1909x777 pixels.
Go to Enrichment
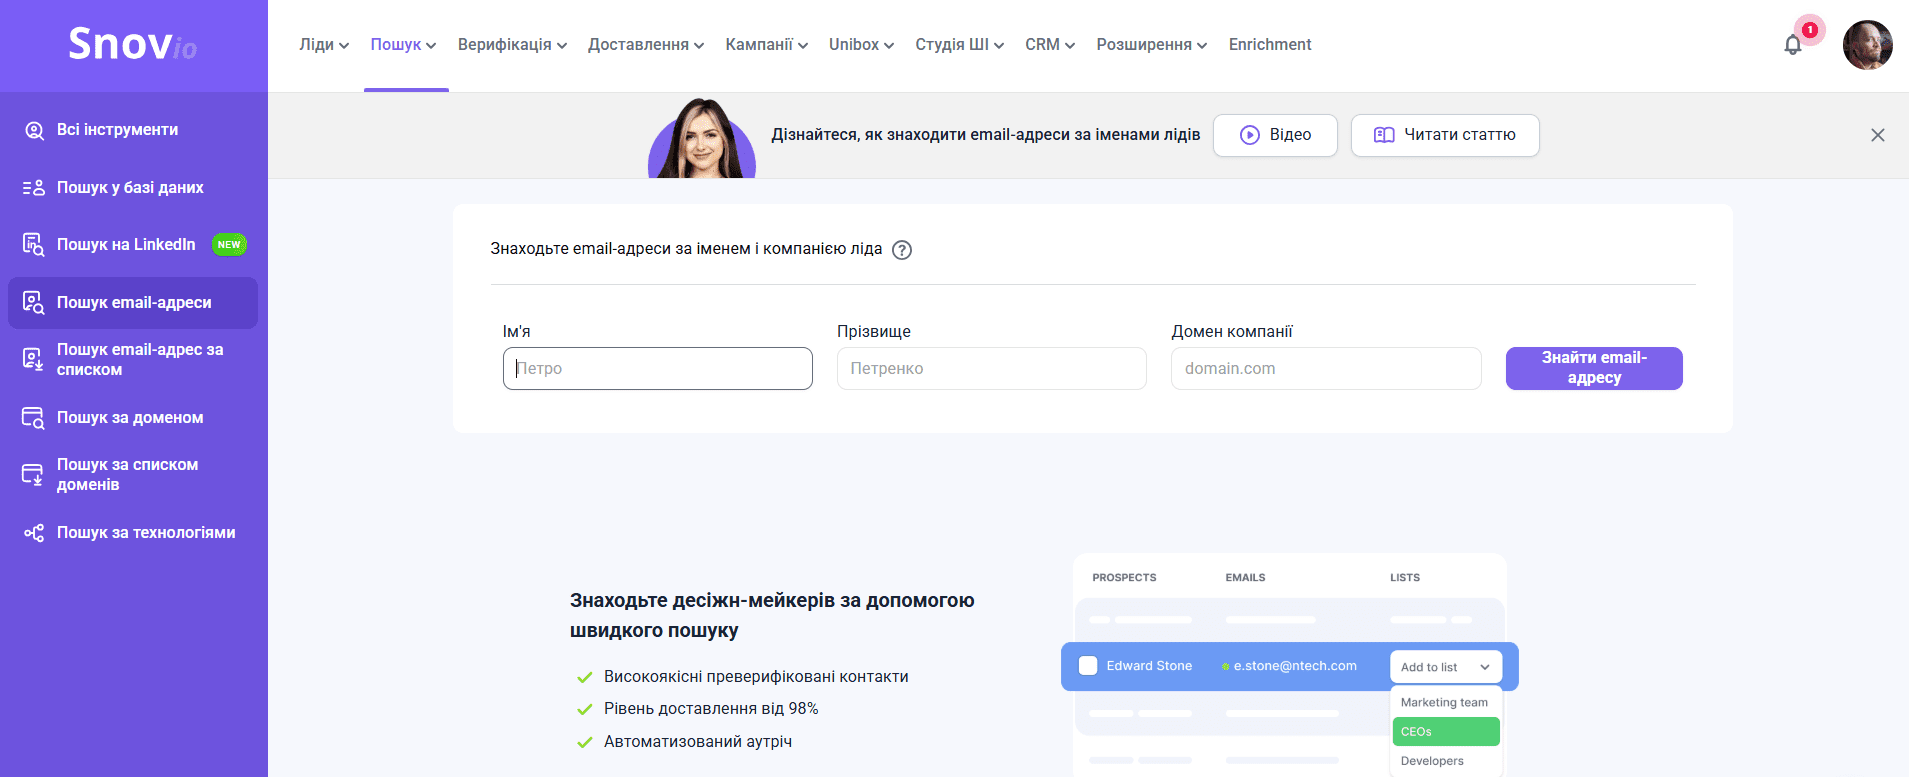click(1270, 45)
